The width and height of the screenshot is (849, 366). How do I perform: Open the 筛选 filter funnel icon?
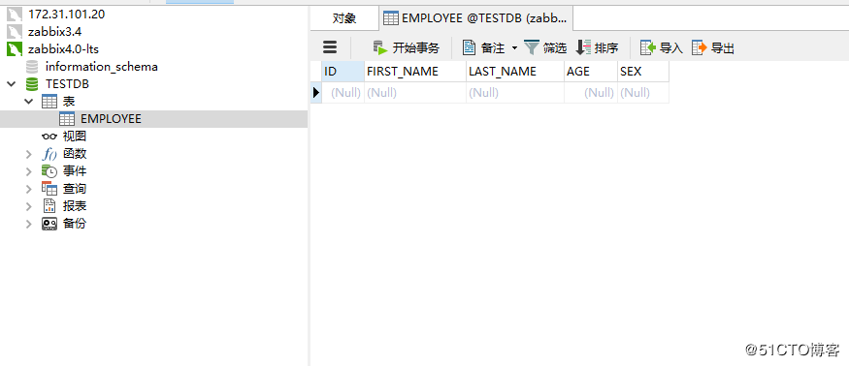point(532,48)
